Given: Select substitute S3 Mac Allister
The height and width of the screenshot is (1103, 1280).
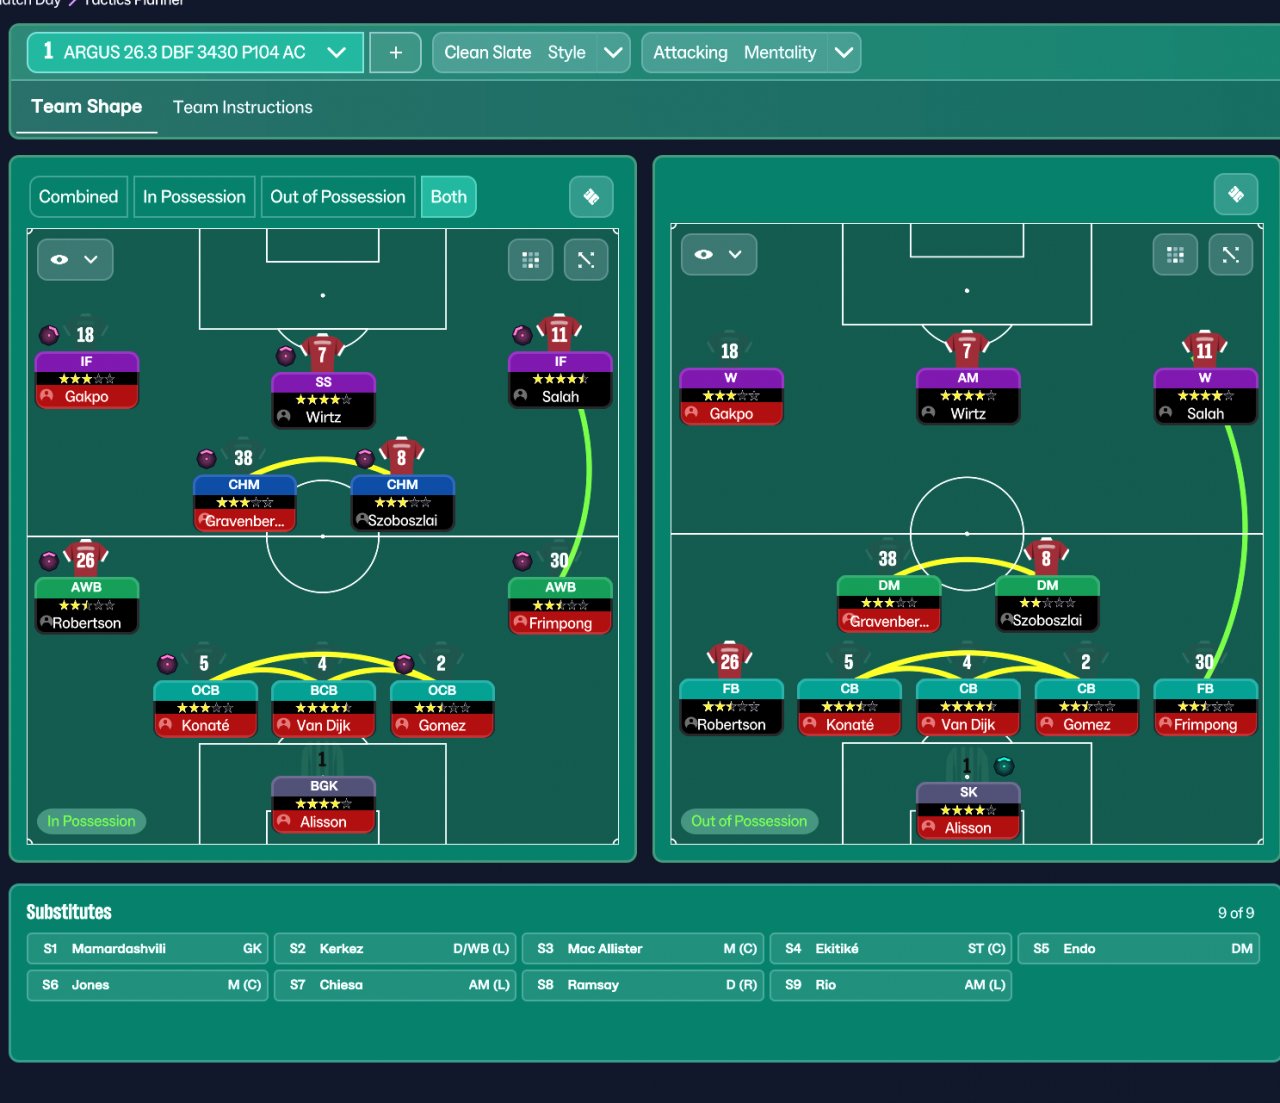Looking at the screenshot, I should pos(643,949).
